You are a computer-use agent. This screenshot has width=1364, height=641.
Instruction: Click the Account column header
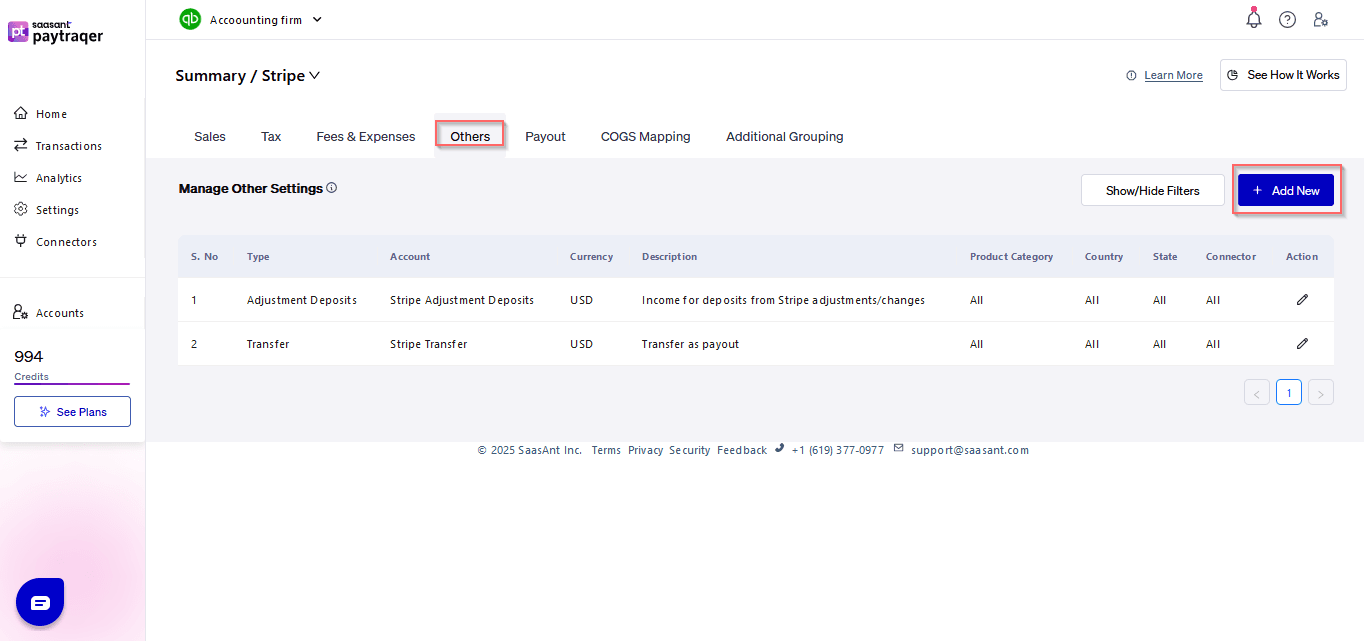[x=410, y=257]
